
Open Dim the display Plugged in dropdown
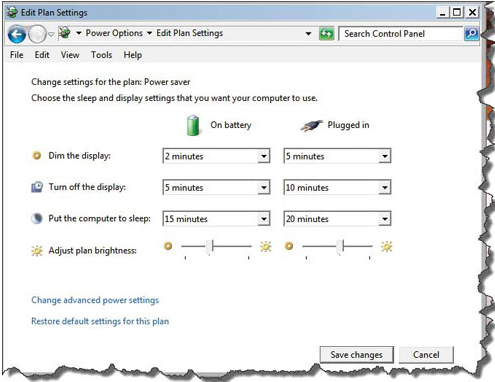tap(337, 156)
